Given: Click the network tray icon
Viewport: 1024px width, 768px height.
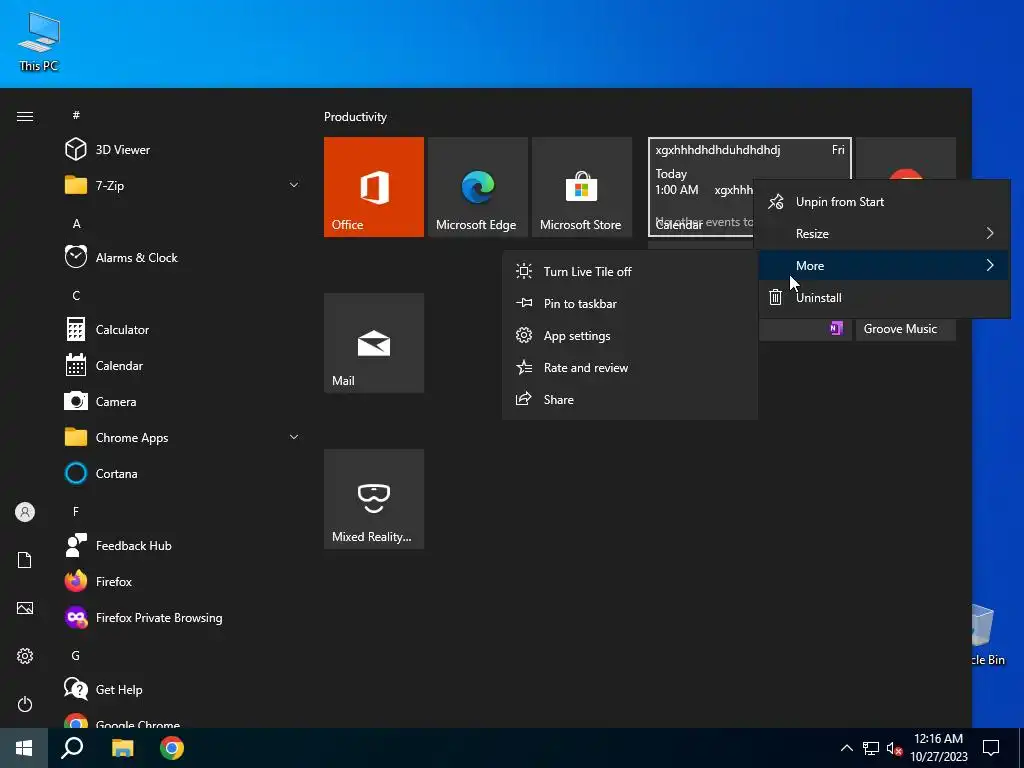Looking at the screenshot, I should pyautogui.click(x=871, y=748).
